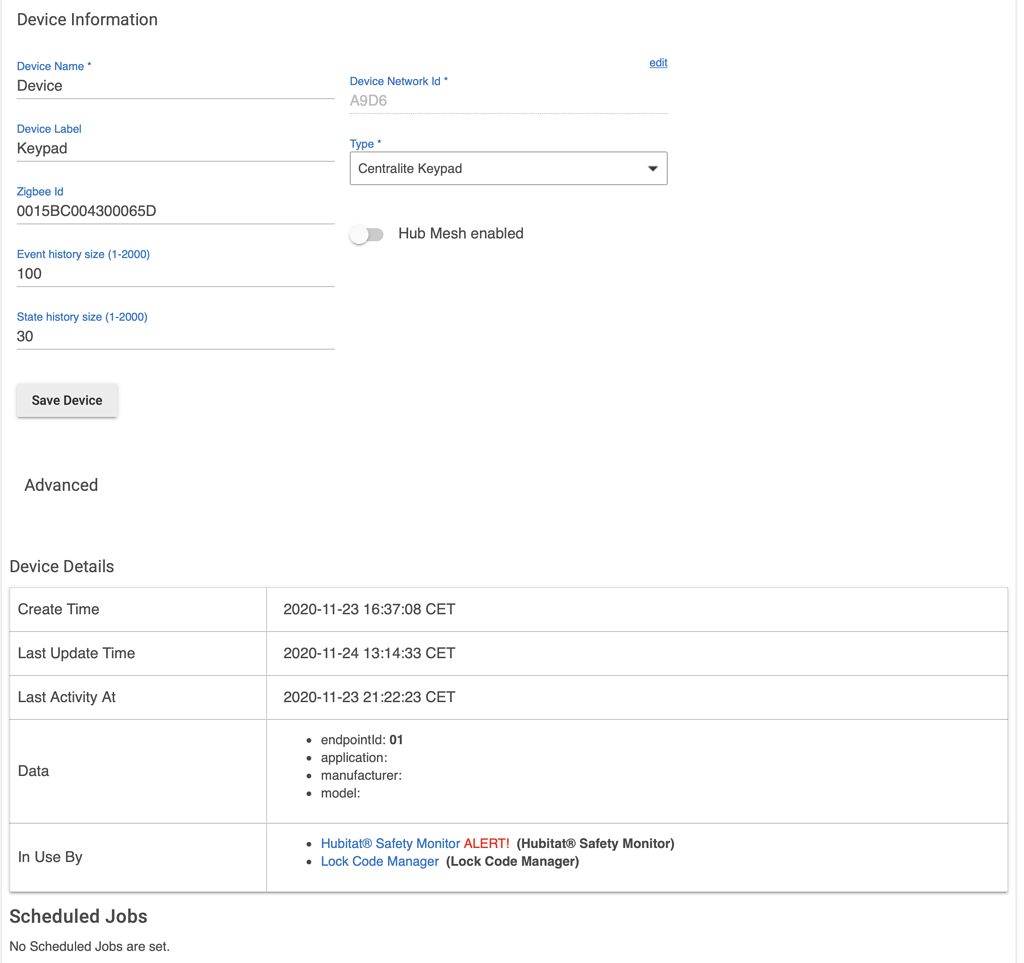Open the Lock Code Manager link
1024x963 pixels.
pyautogui.click(x=379, y=861)
